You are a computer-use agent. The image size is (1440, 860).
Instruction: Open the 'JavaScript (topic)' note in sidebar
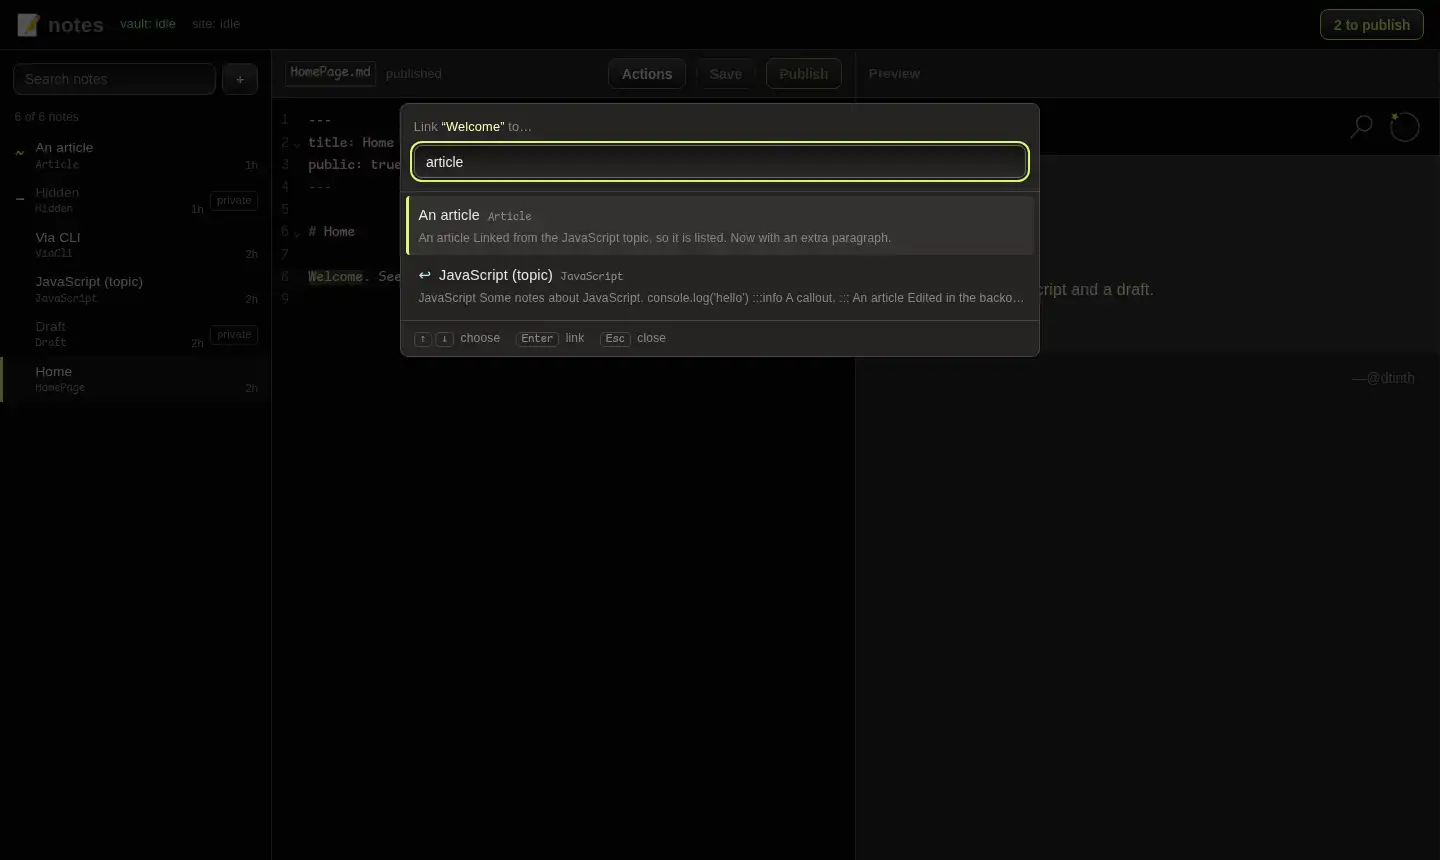136,290
